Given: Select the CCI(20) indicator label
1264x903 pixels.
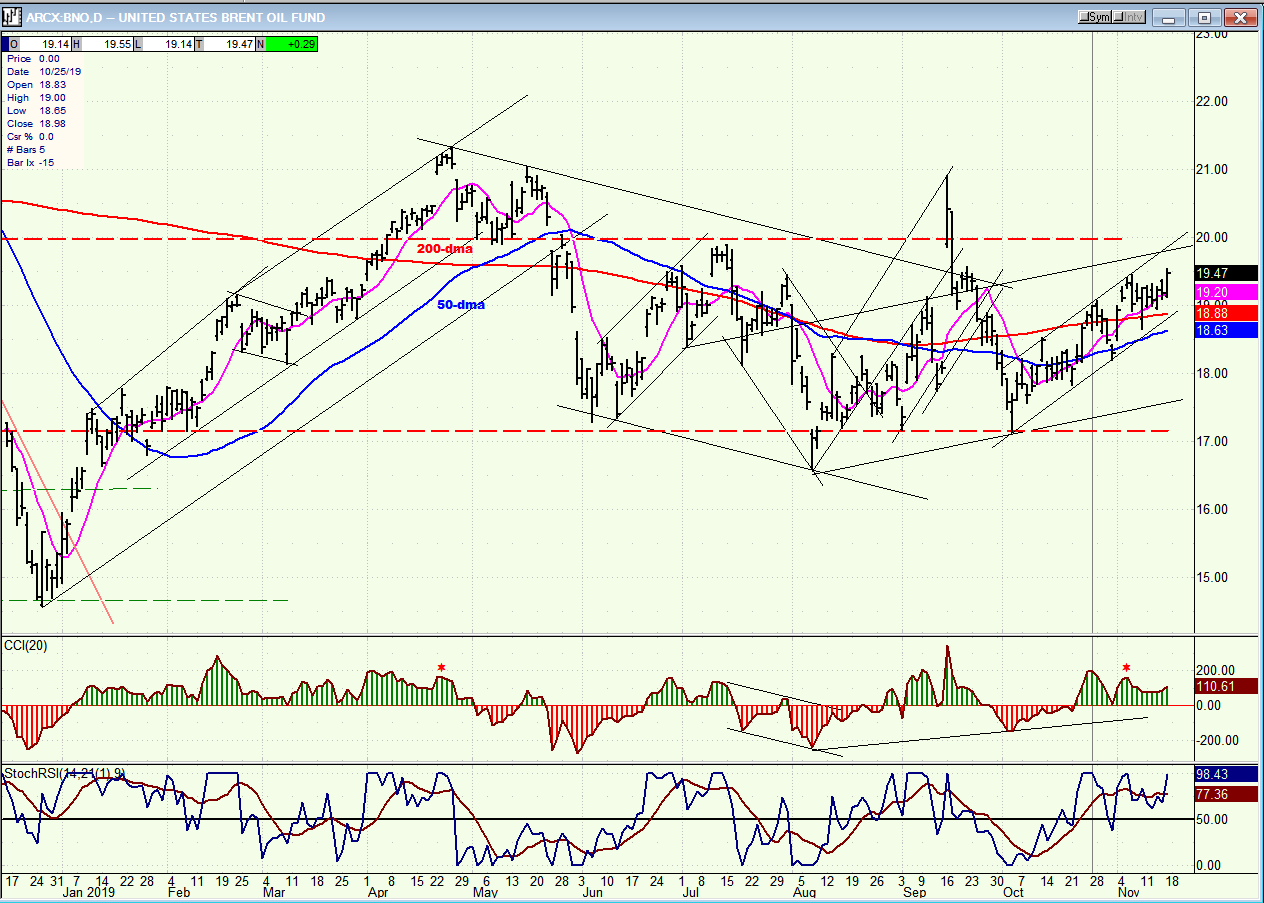Looking at the screenshot, I should click(26, 645).
